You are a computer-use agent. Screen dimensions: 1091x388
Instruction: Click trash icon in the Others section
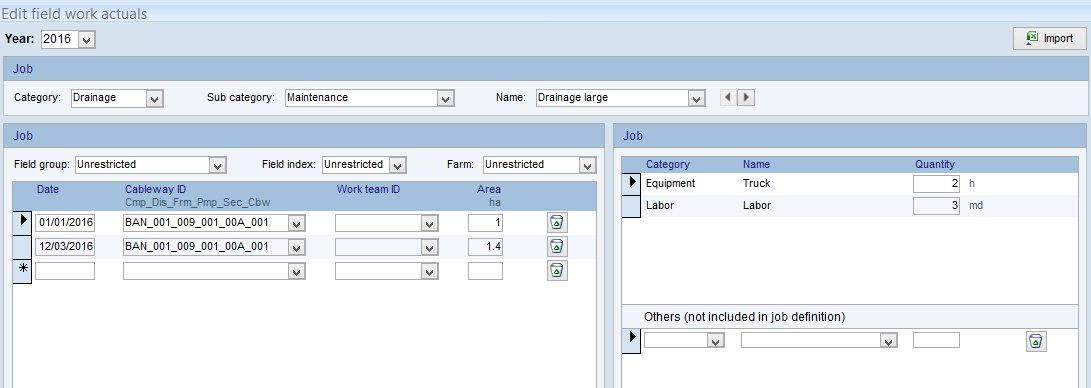click(1036, 341)
